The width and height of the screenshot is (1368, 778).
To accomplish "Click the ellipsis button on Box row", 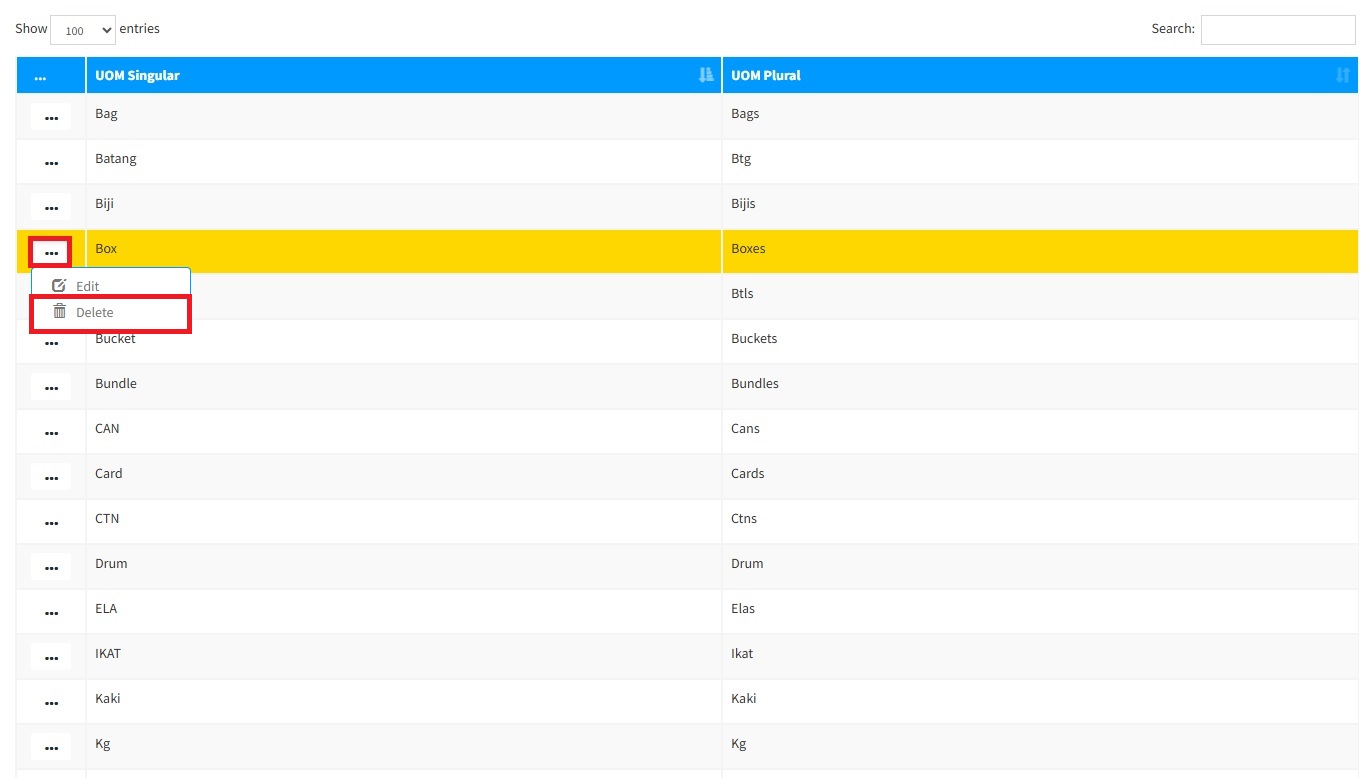I will pyautogui.click(x=51, y=252).
